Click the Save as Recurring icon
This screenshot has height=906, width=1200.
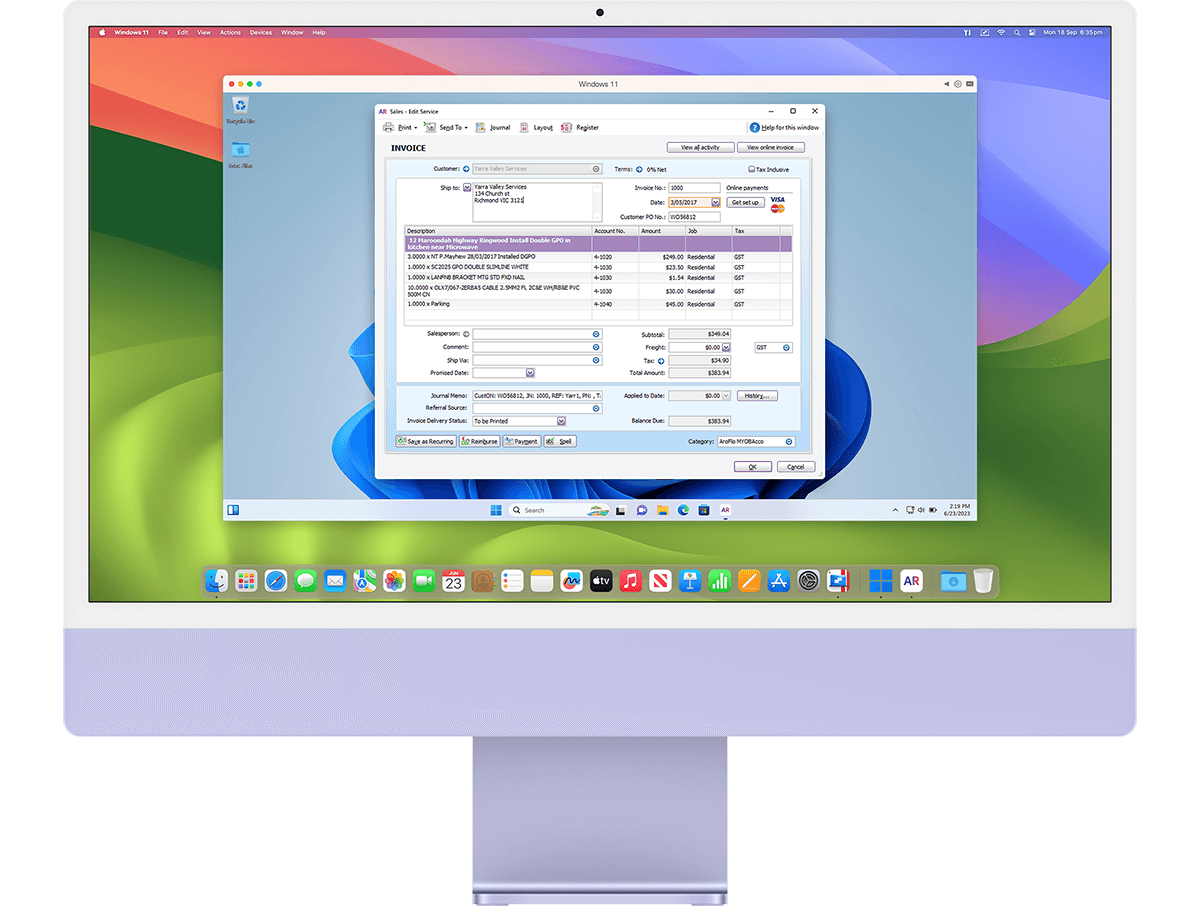[x=401, y=441]
